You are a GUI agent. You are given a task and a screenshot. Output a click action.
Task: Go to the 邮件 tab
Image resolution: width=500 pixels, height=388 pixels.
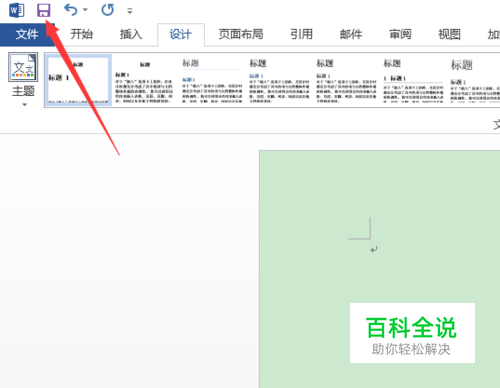(x=351, y=34)
